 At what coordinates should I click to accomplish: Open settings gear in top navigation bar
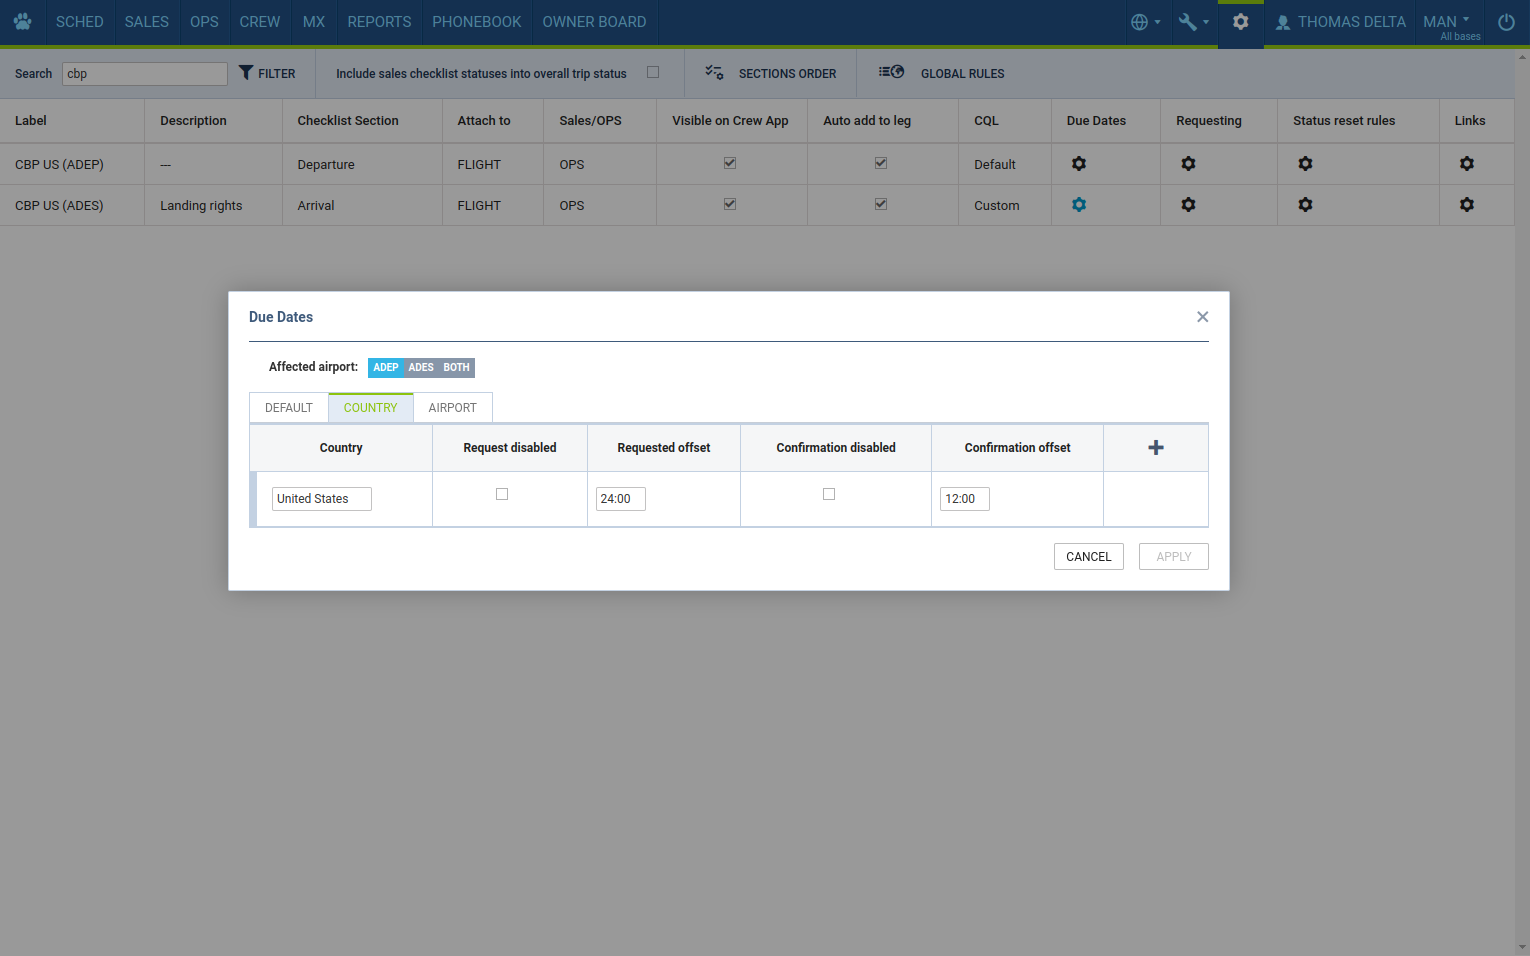pyautogui.click(x=1240, y=22)
